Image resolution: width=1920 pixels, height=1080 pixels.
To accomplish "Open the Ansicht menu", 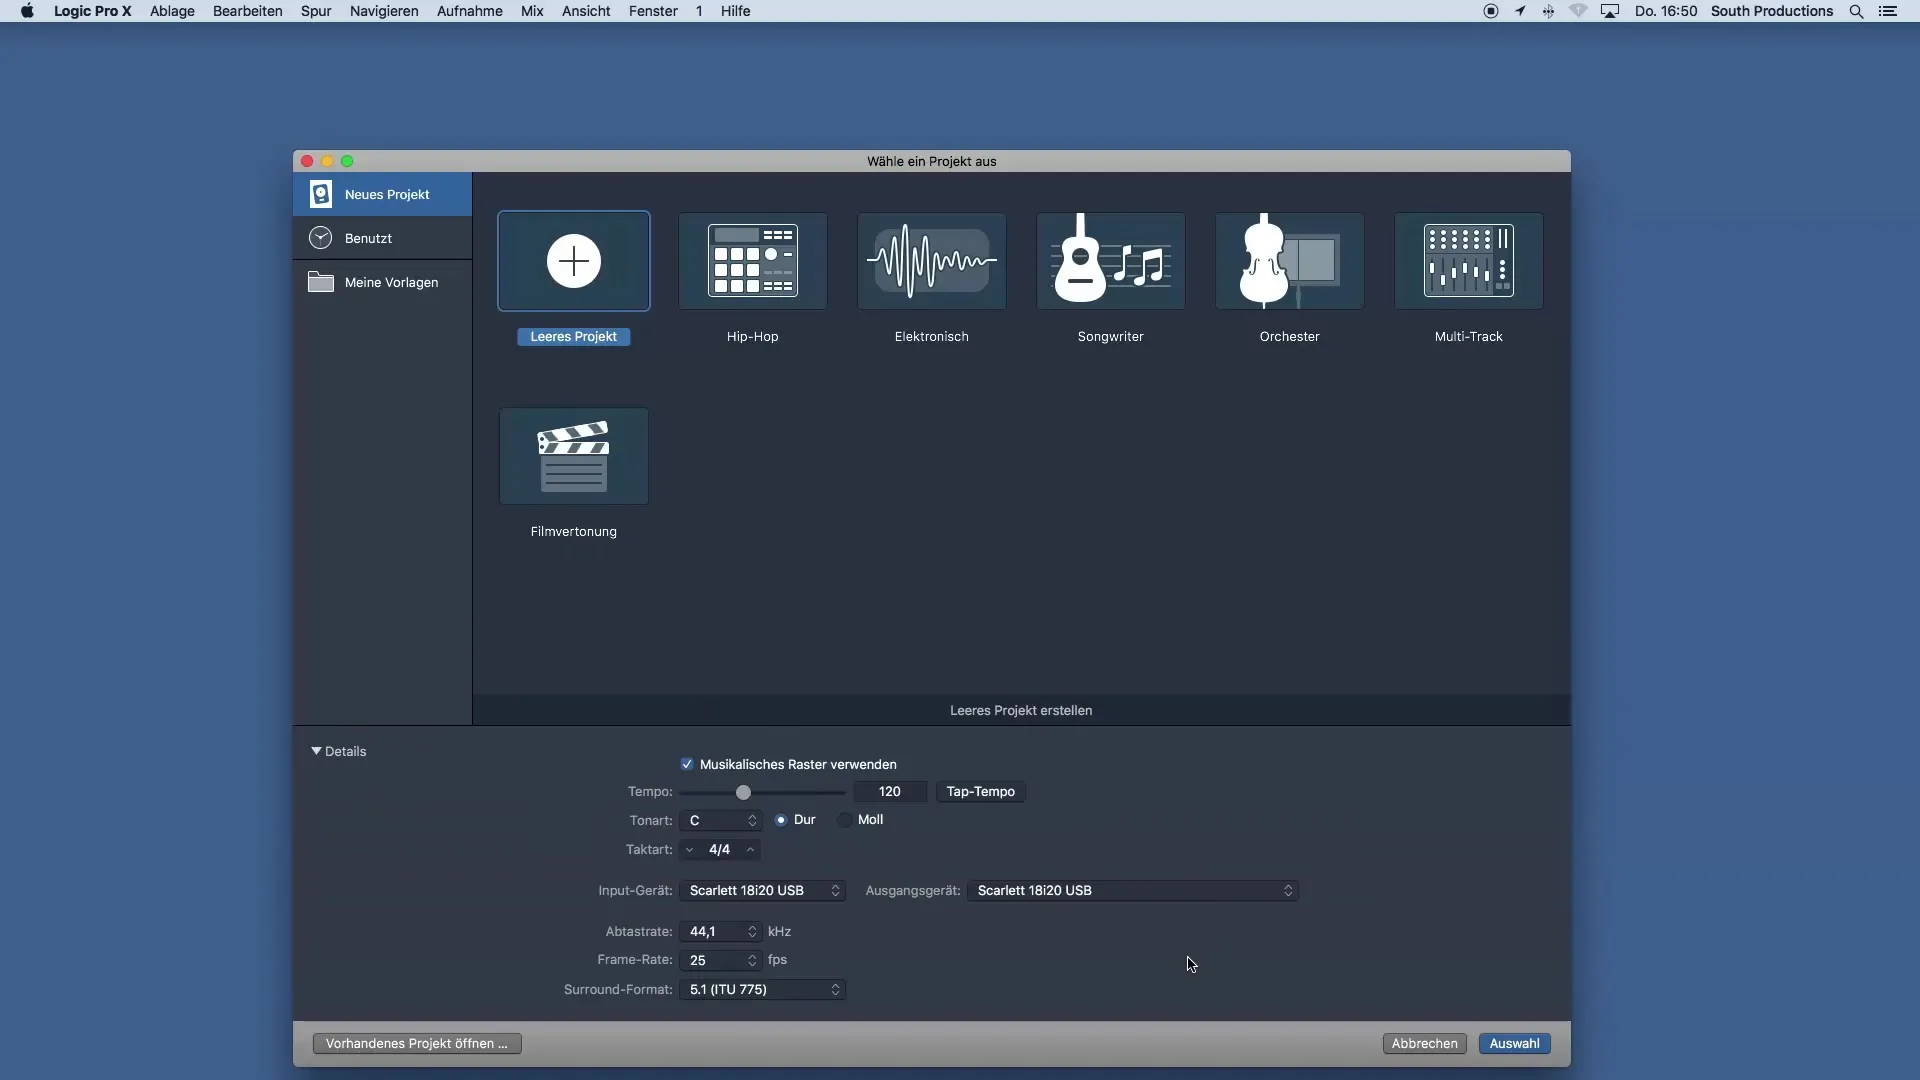I will click(586, 11).
